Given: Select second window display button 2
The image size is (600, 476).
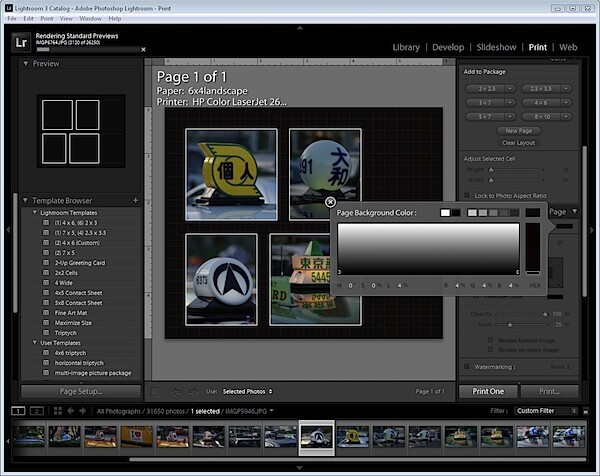Looking at the screenshot, I should (37, 411).
